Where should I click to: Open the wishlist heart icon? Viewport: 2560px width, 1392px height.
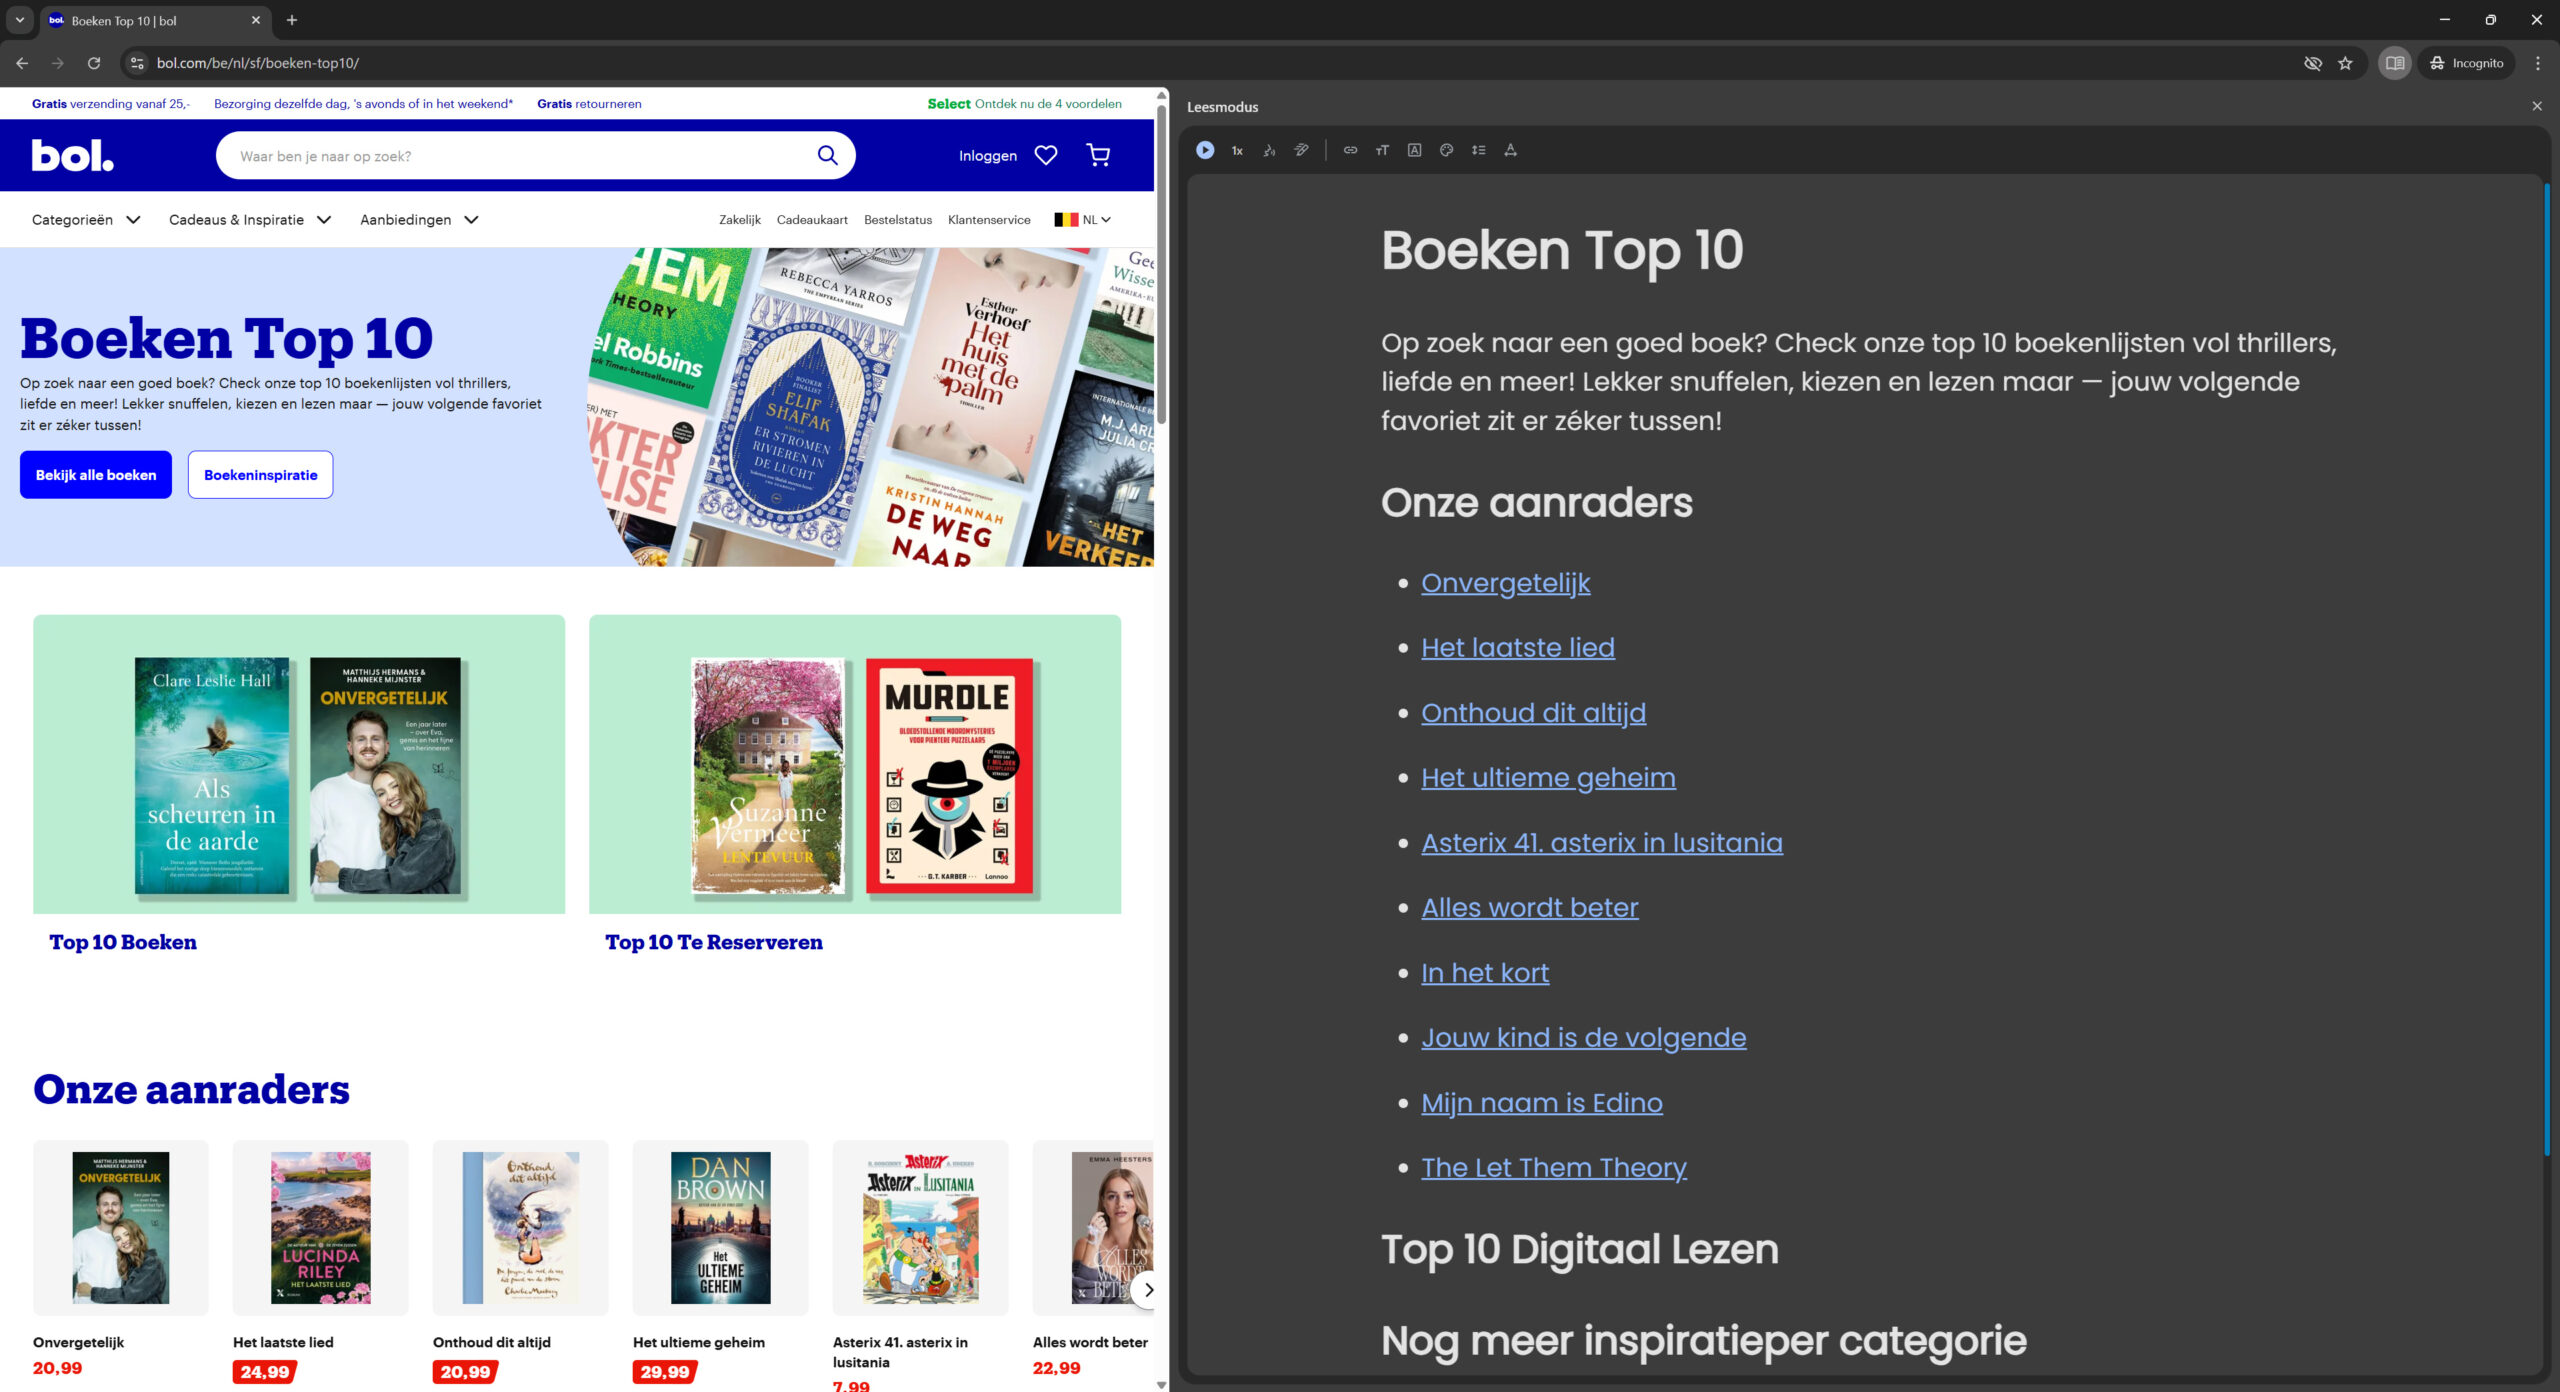(x=1045, y=155)
